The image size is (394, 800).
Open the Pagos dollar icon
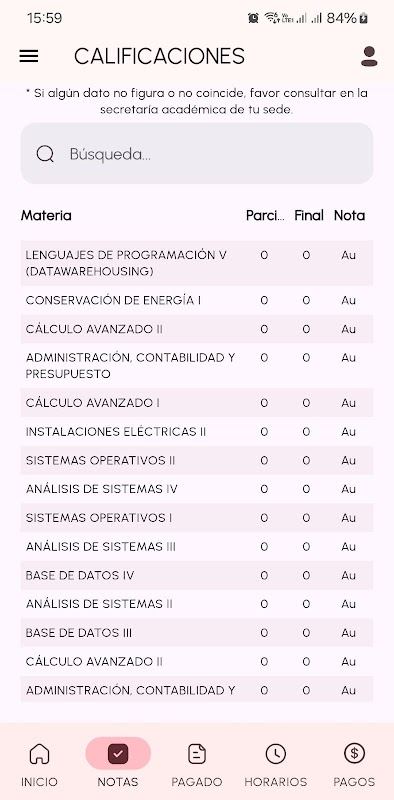[354, 753]
